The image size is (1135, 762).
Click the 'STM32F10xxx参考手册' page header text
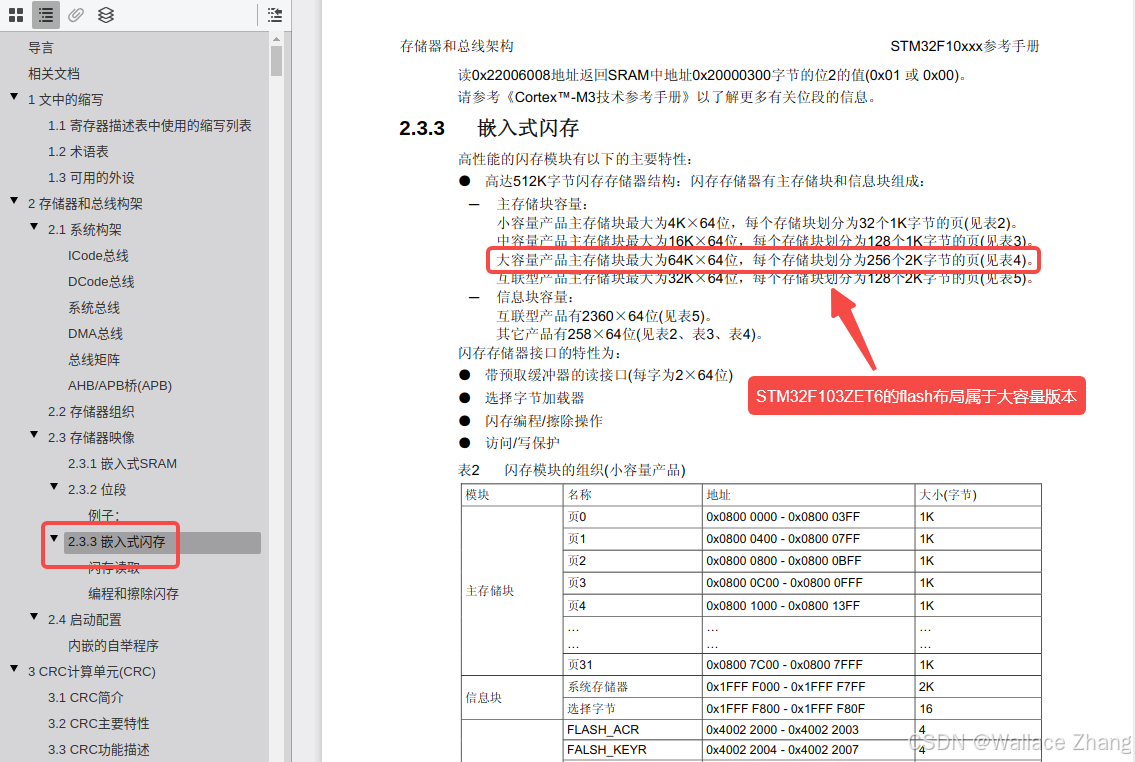[965, 46]
